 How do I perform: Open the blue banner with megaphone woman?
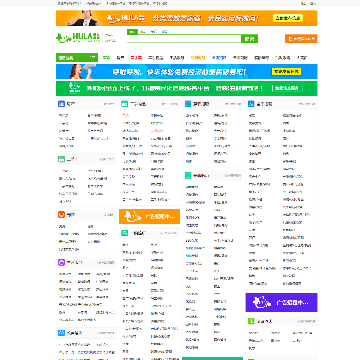click(187, 72)
